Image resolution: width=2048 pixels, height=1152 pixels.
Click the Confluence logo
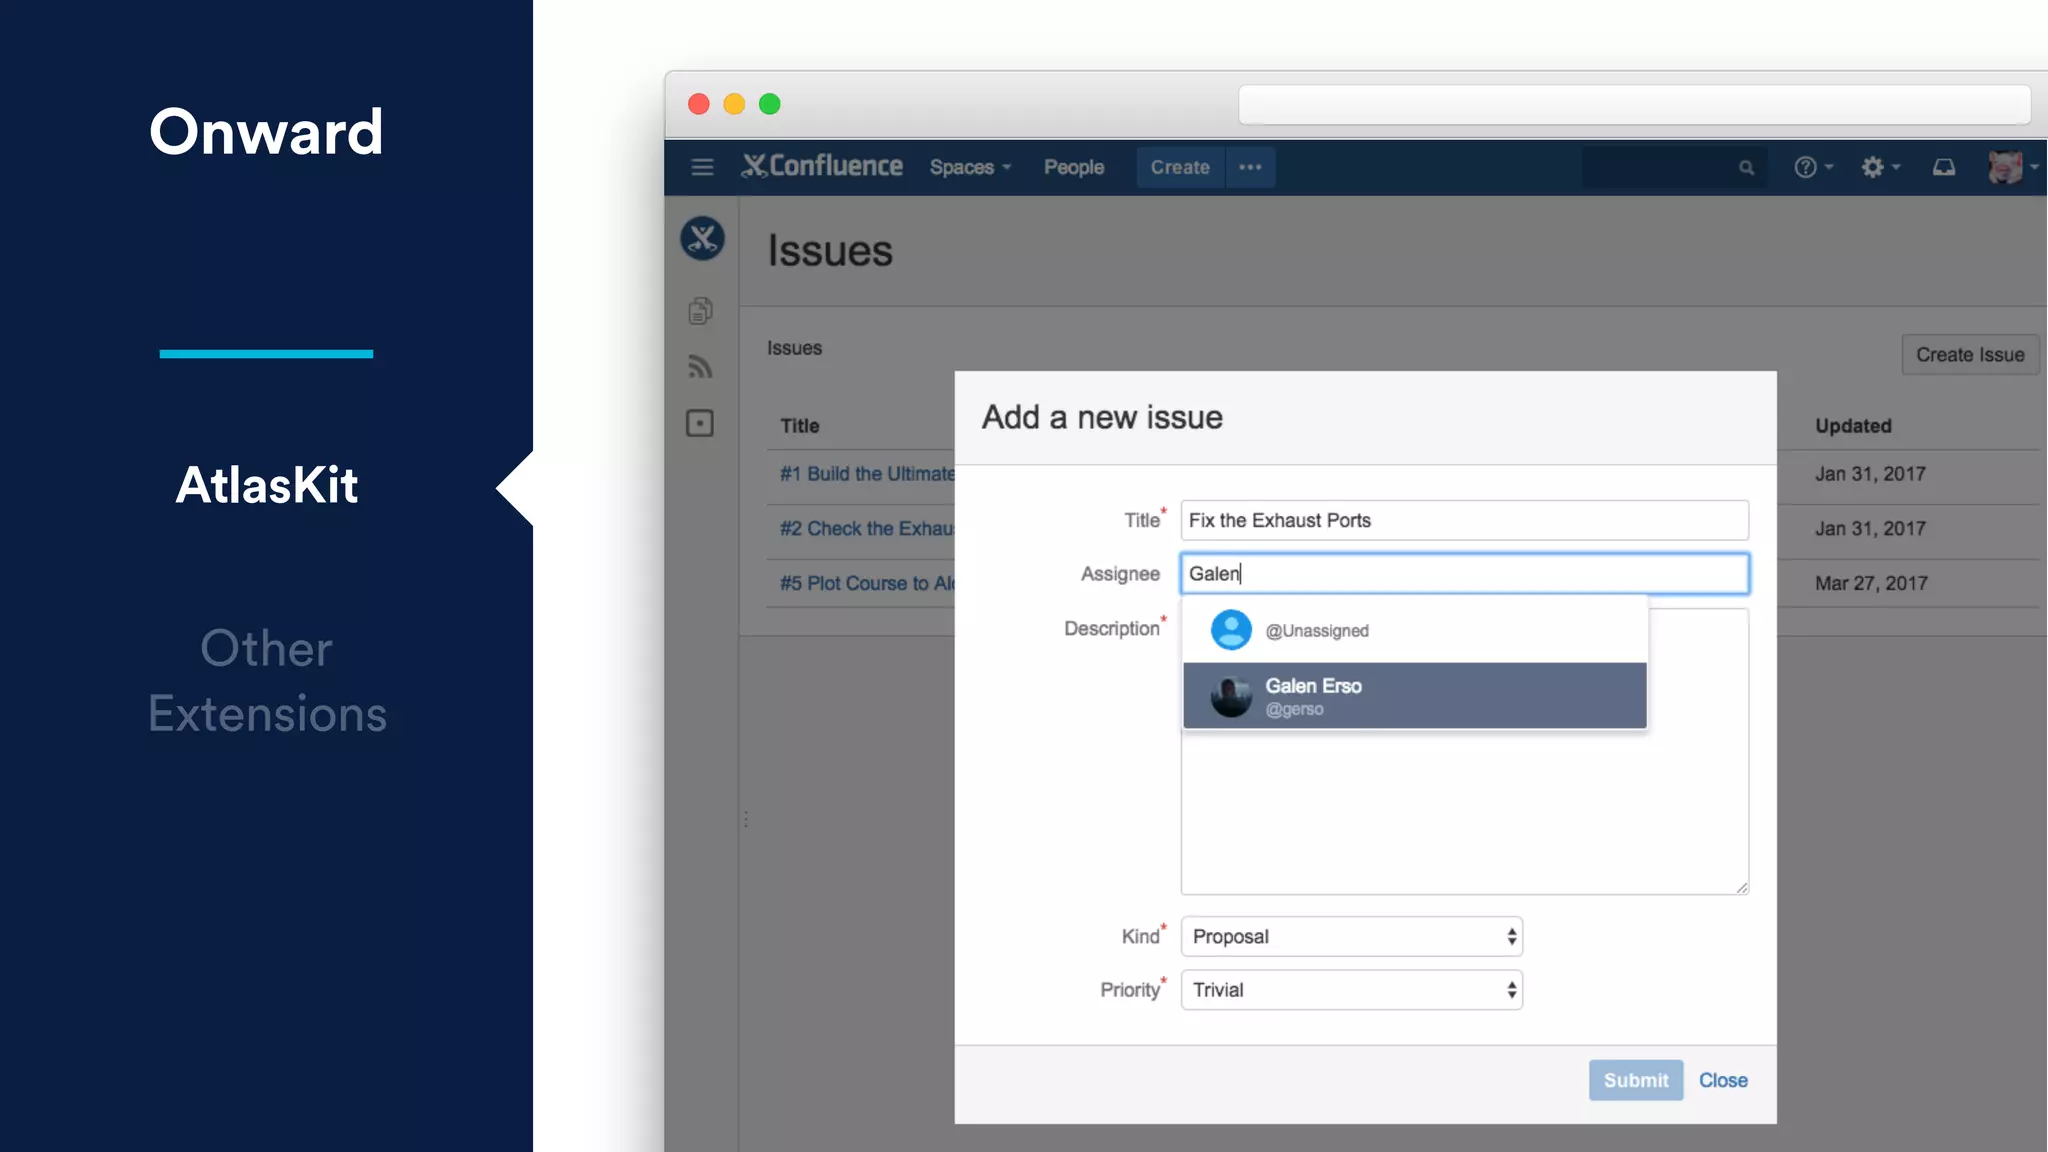coord(822,166)
